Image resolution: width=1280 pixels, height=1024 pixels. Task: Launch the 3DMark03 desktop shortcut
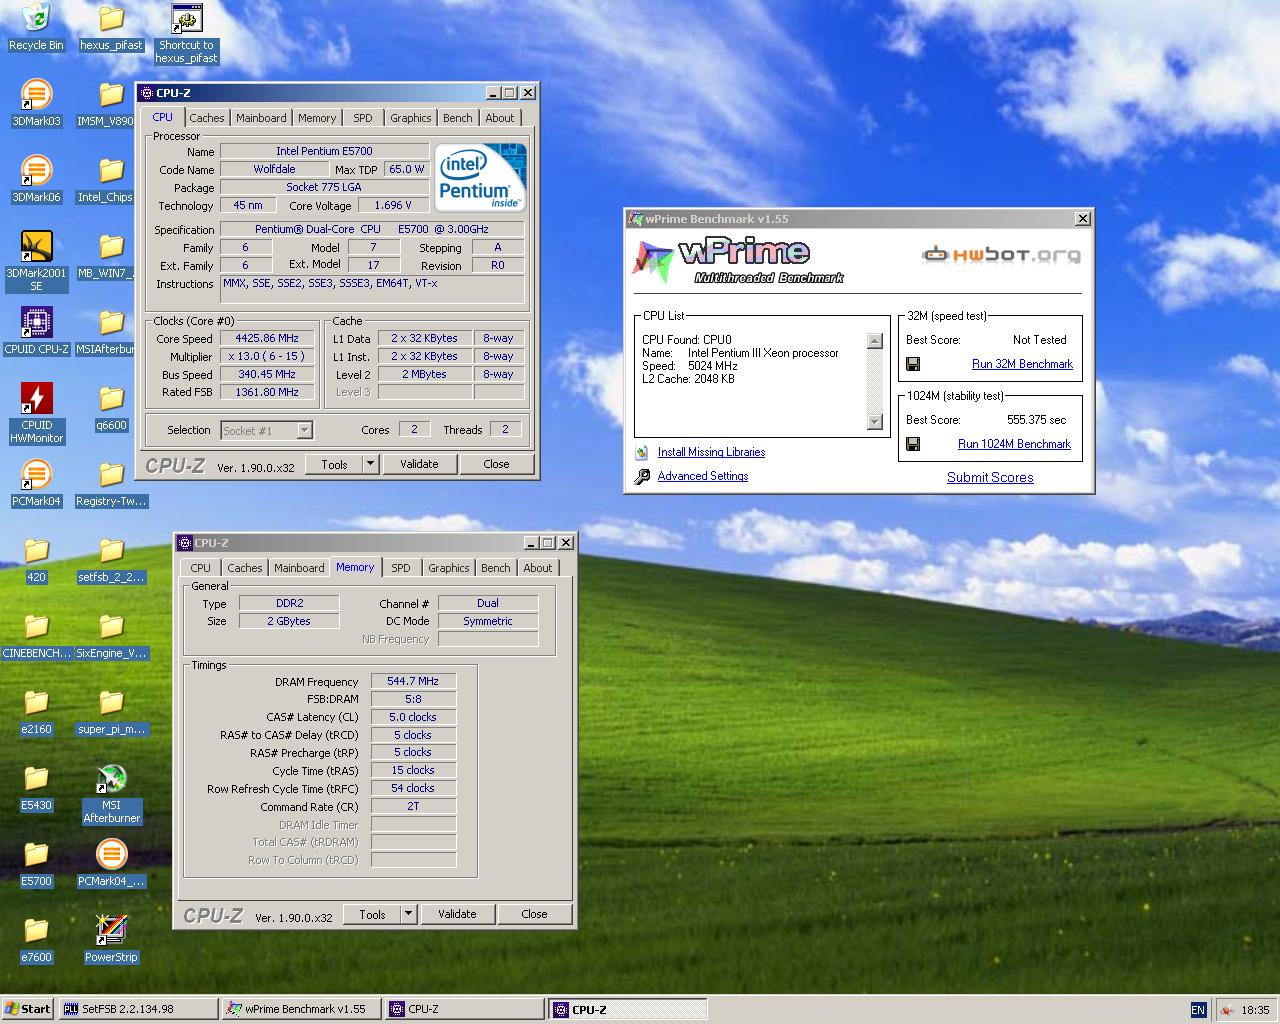(36, 103)
